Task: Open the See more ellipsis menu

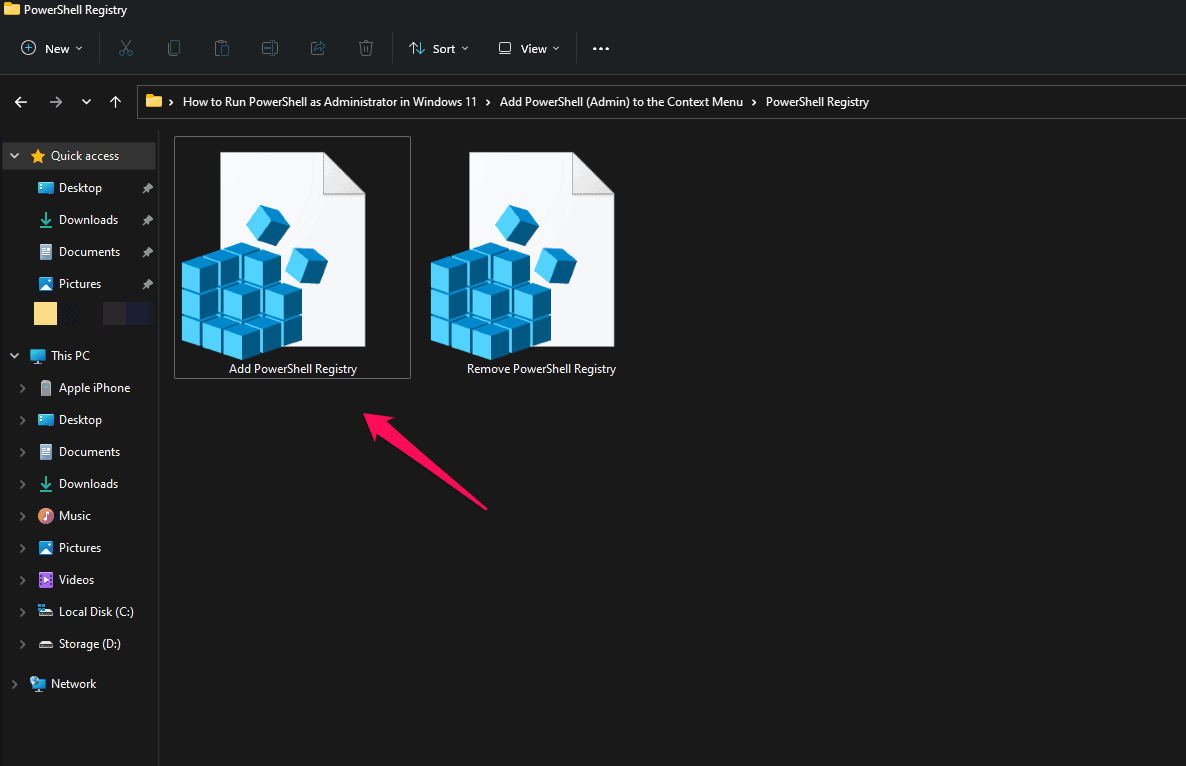Action: [600, 48]
